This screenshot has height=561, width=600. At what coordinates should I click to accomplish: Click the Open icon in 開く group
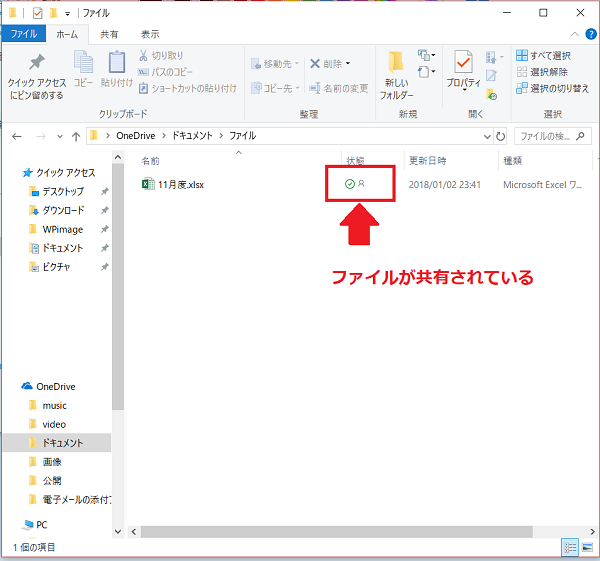tap(491, 58)
